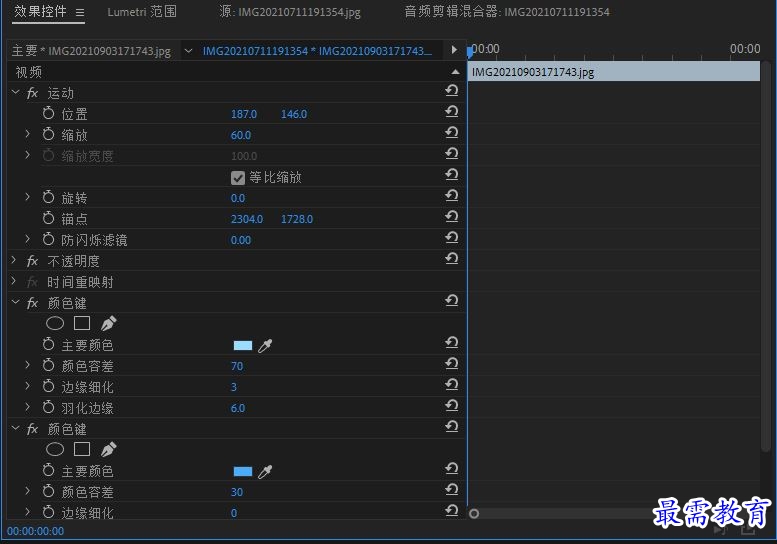Reset the 旋转 parameter
The image size is (777, 544).
(451, 196)
